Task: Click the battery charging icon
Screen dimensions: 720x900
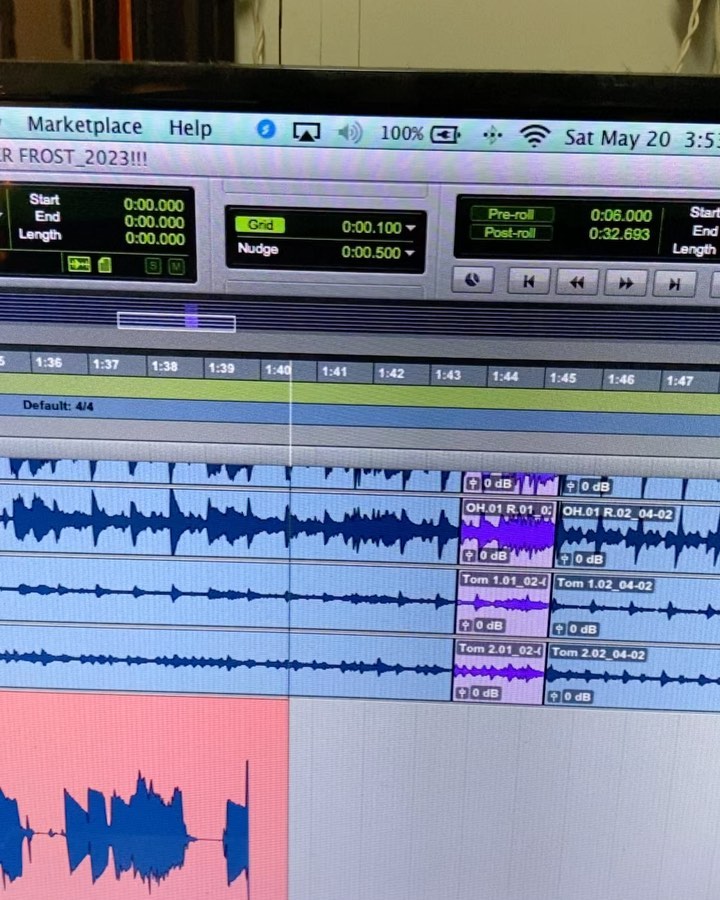Action: [x=446, y=135]
